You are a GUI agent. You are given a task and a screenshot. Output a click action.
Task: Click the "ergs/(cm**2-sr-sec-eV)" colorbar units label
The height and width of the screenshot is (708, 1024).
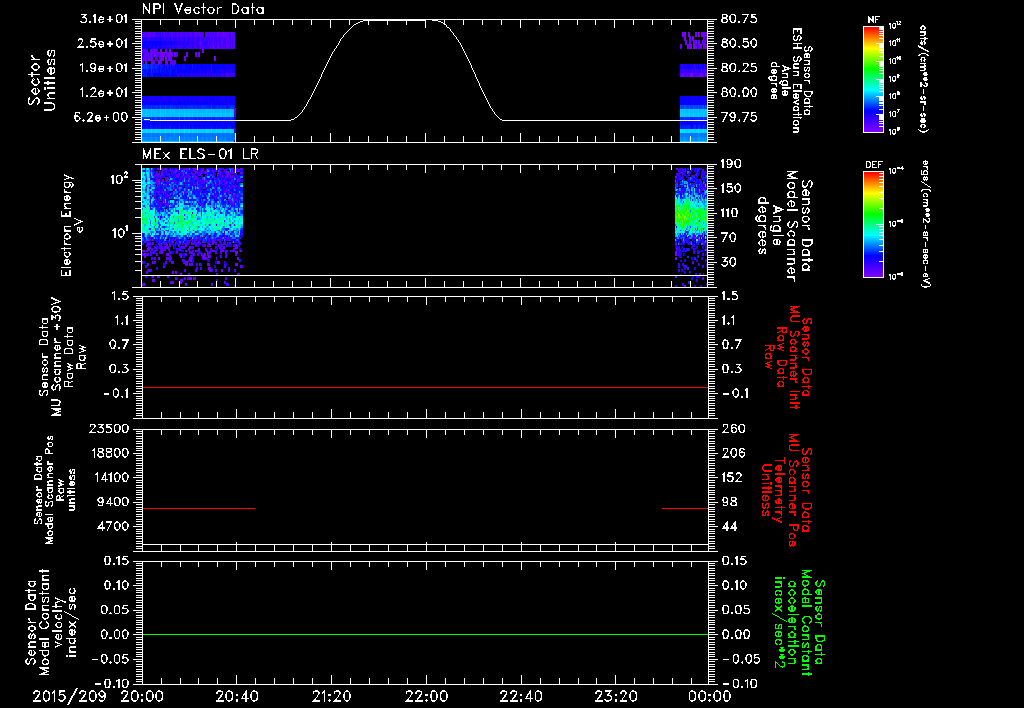[x=925, y=223]
